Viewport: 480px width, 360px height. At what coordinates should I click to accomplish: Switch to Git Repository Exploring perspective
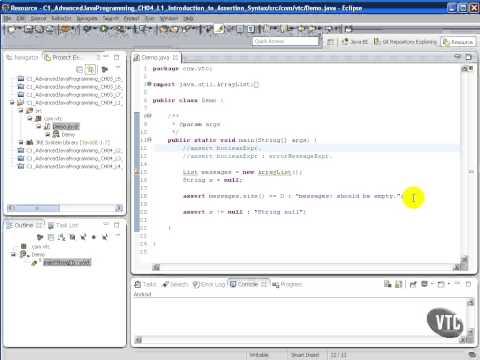tap(405, 42)
